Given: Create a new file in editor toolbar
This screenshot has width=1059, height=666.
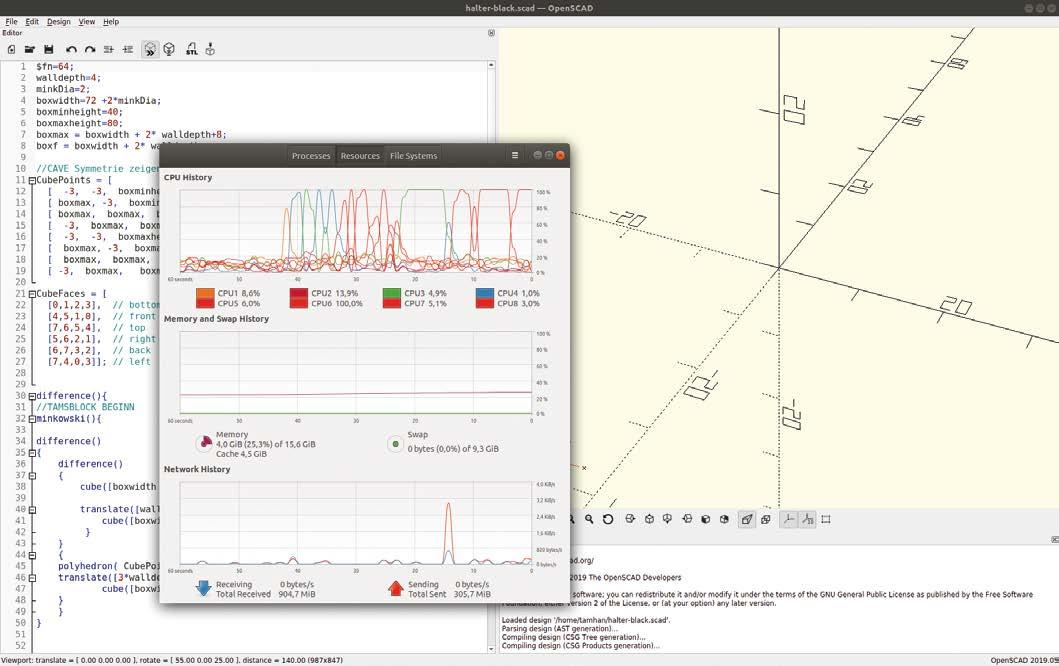Looking at the screenshot, I should [11, 49].
